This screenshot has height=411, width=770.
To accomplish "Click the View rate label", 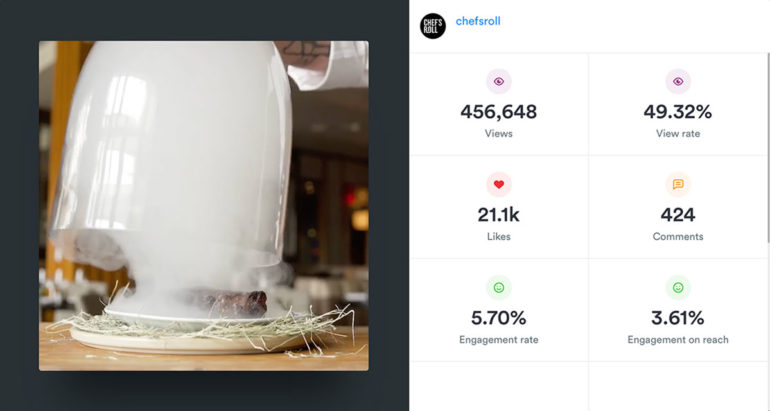I will pyautogui.click(x=678, y=134).
